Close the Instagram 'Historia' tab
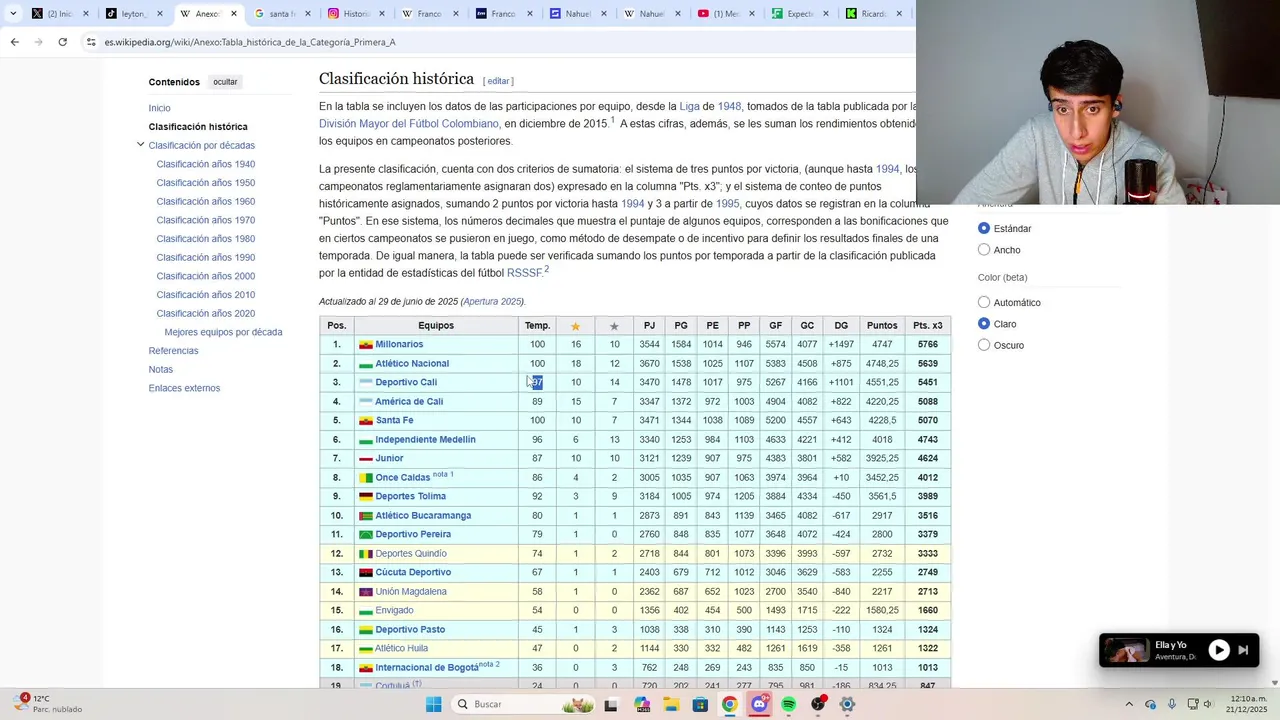The image size is (1280, 720). (x=382, y=14)
